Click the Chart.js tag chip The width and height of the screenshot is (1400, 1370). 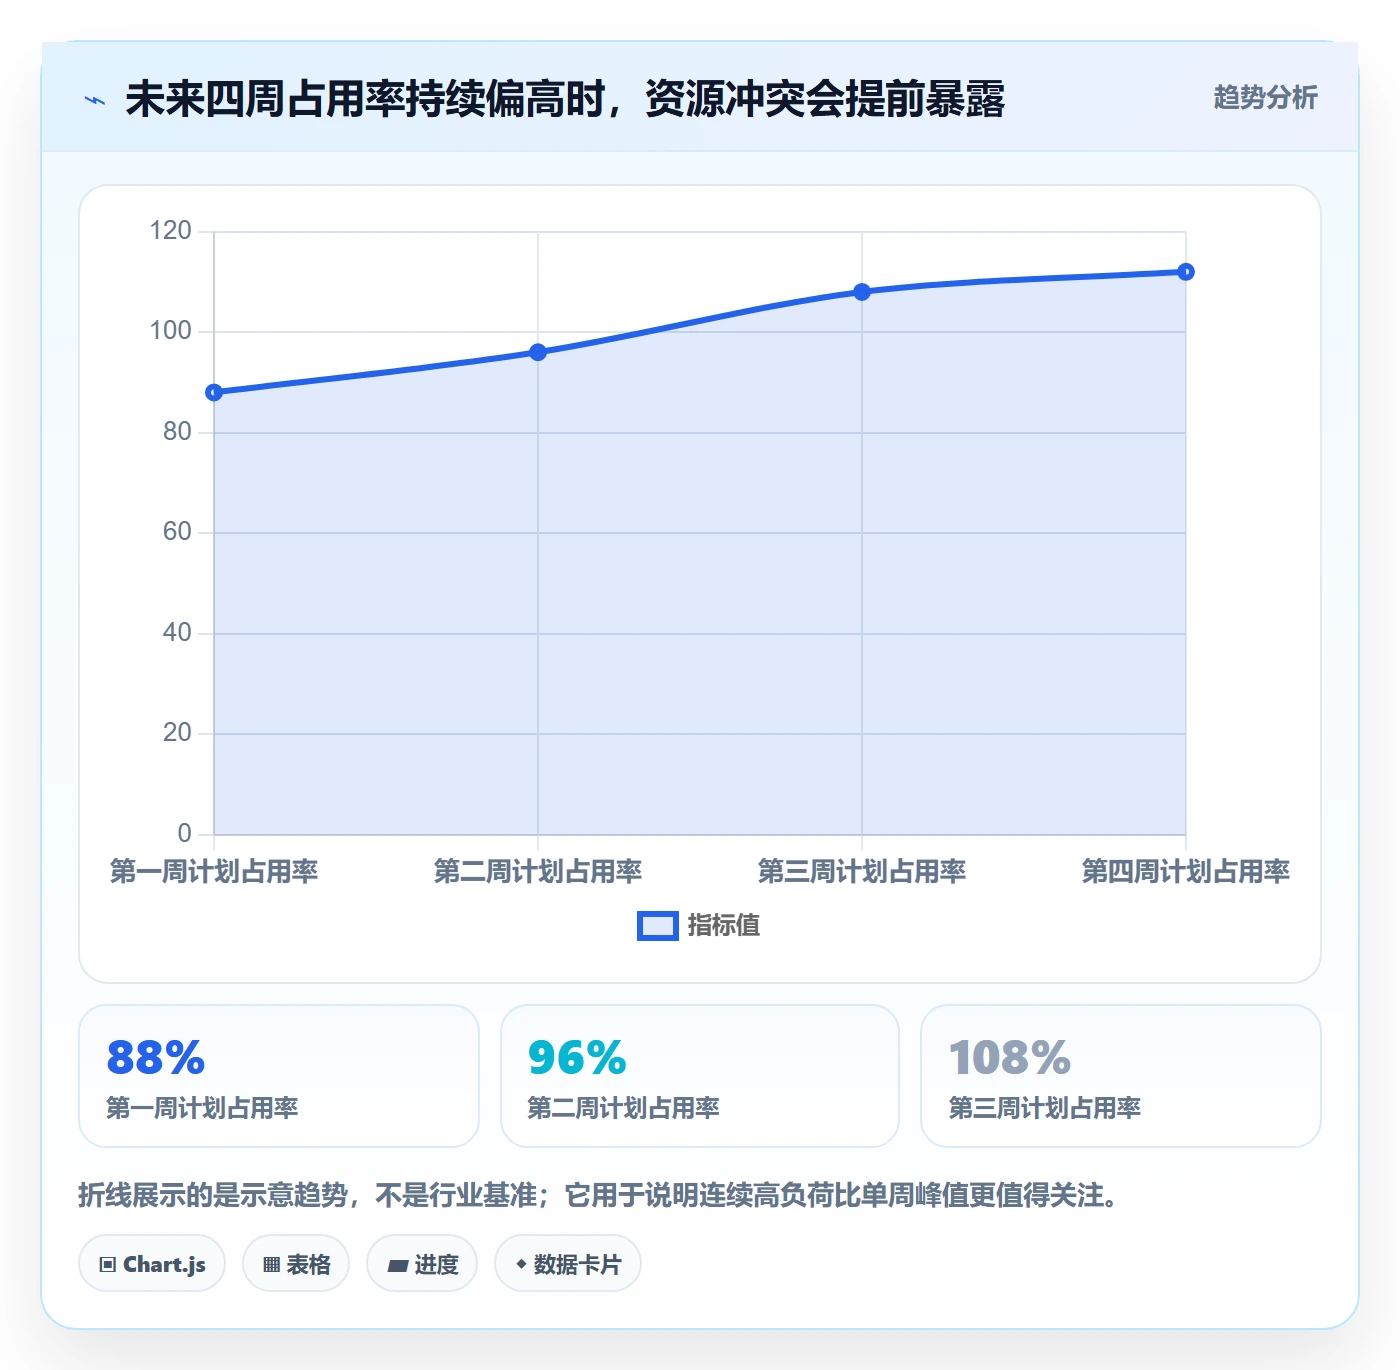coord(152,1264)
